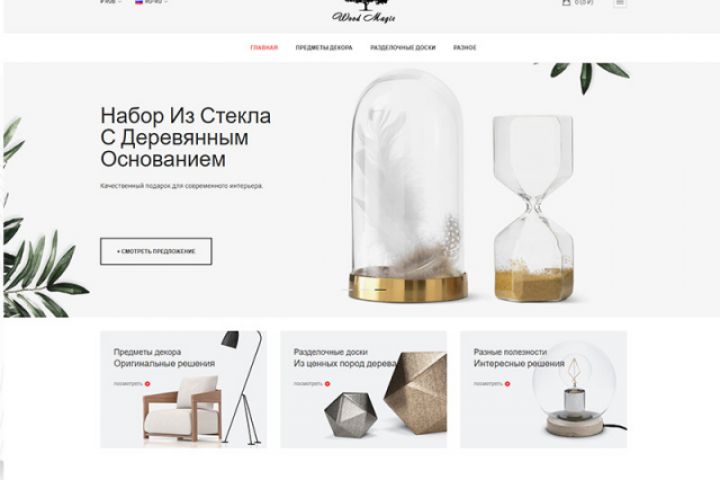720x480 pixels.
Task: Open the Разное menu item
Action: (465, 47)
